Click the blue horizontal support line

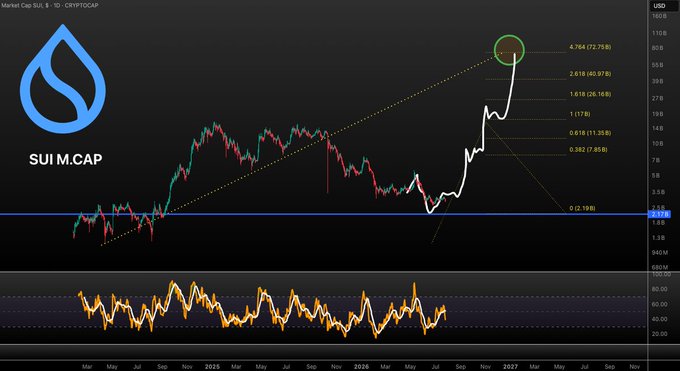click(323, 214)
